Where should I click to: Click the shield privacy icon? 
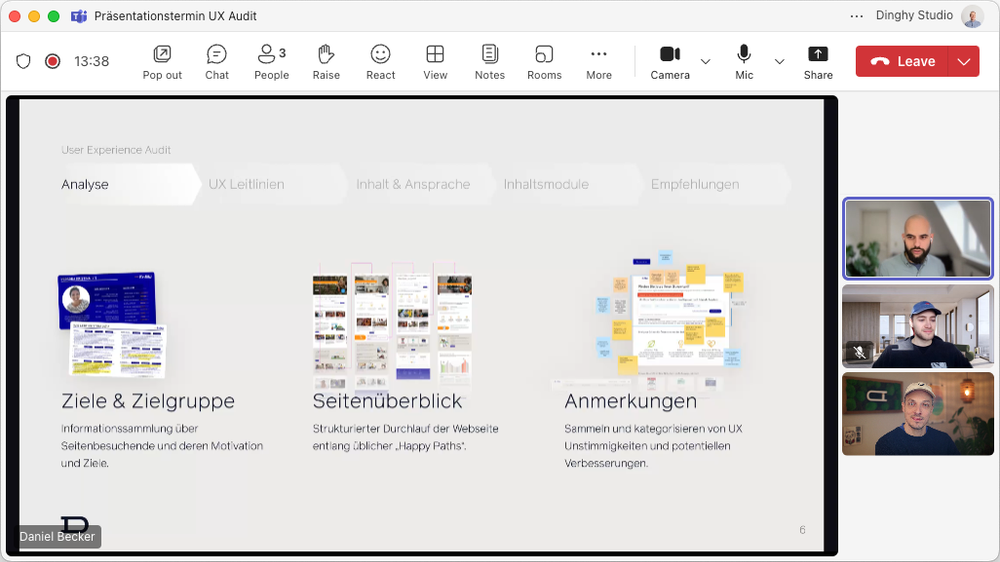pos(24,61)
